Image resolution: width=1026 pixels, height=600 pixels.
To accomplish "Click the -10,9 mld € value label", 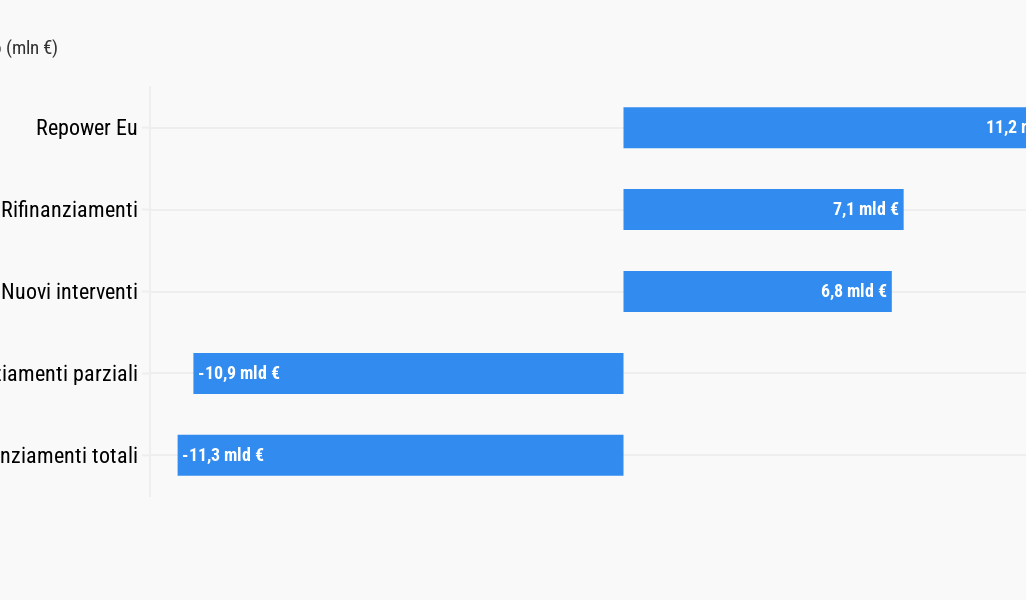I will coord(239,373).
